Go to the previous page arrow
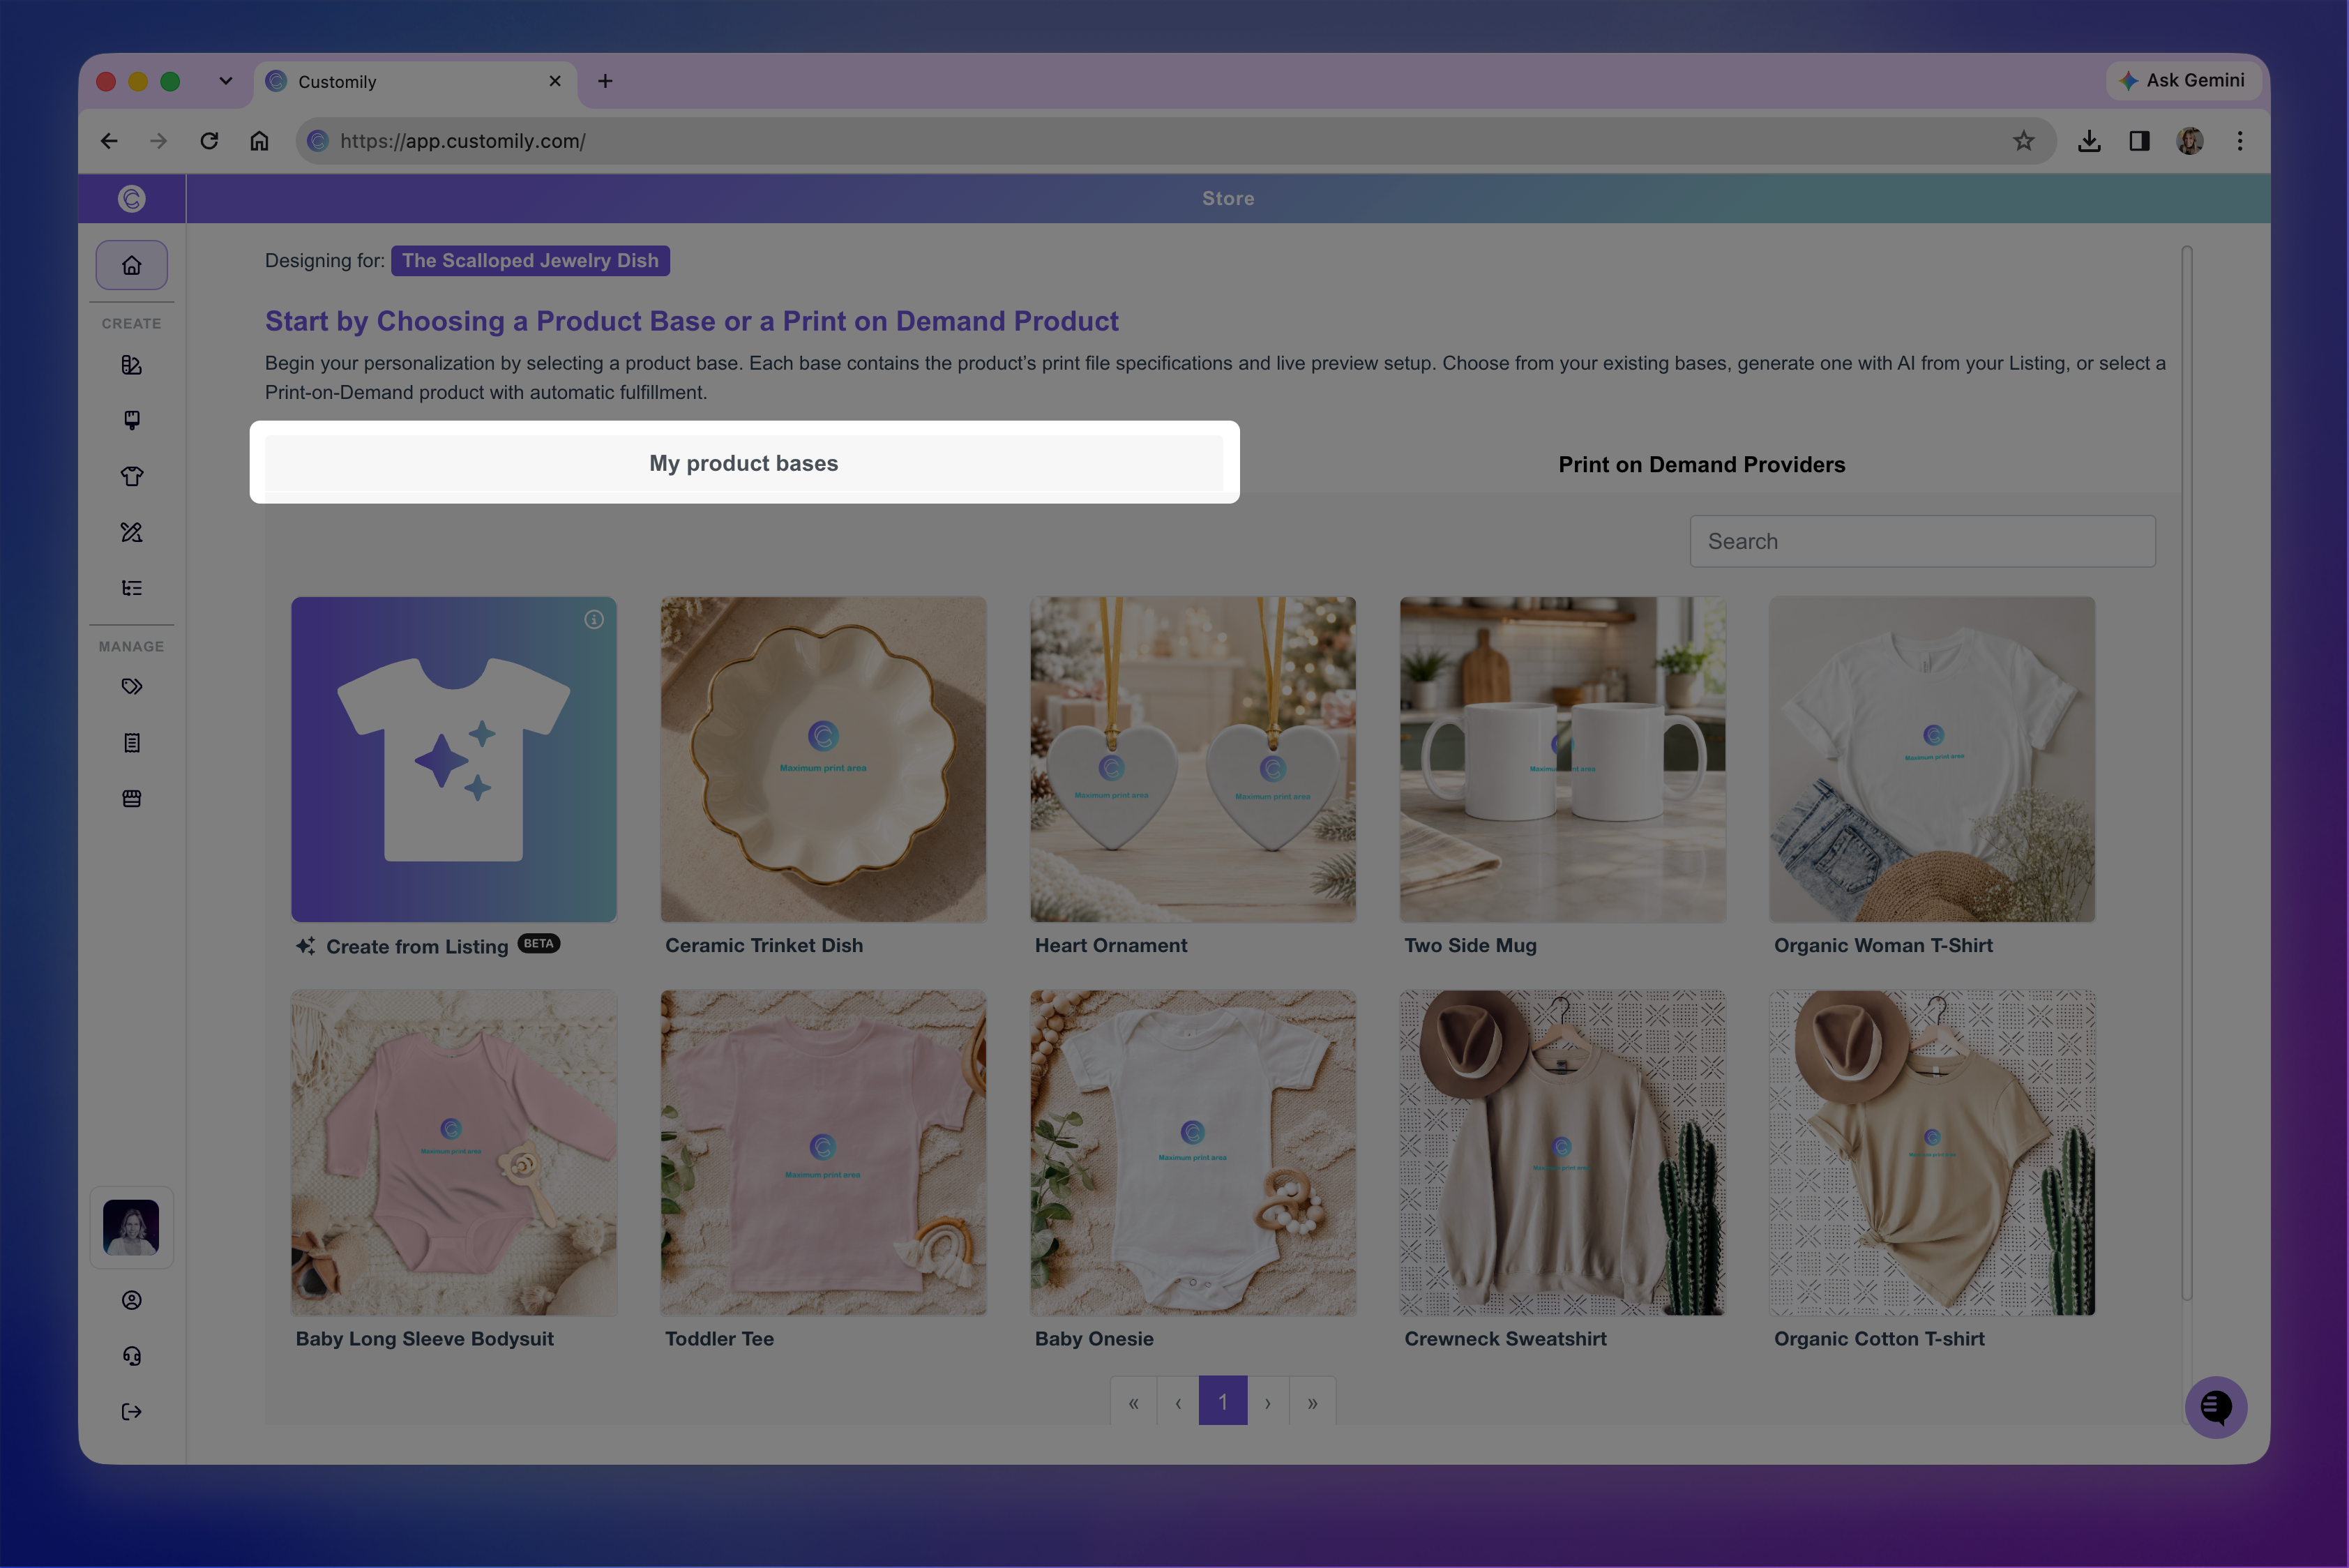2349x1568 pixels. click(x=1178, y=1401)
